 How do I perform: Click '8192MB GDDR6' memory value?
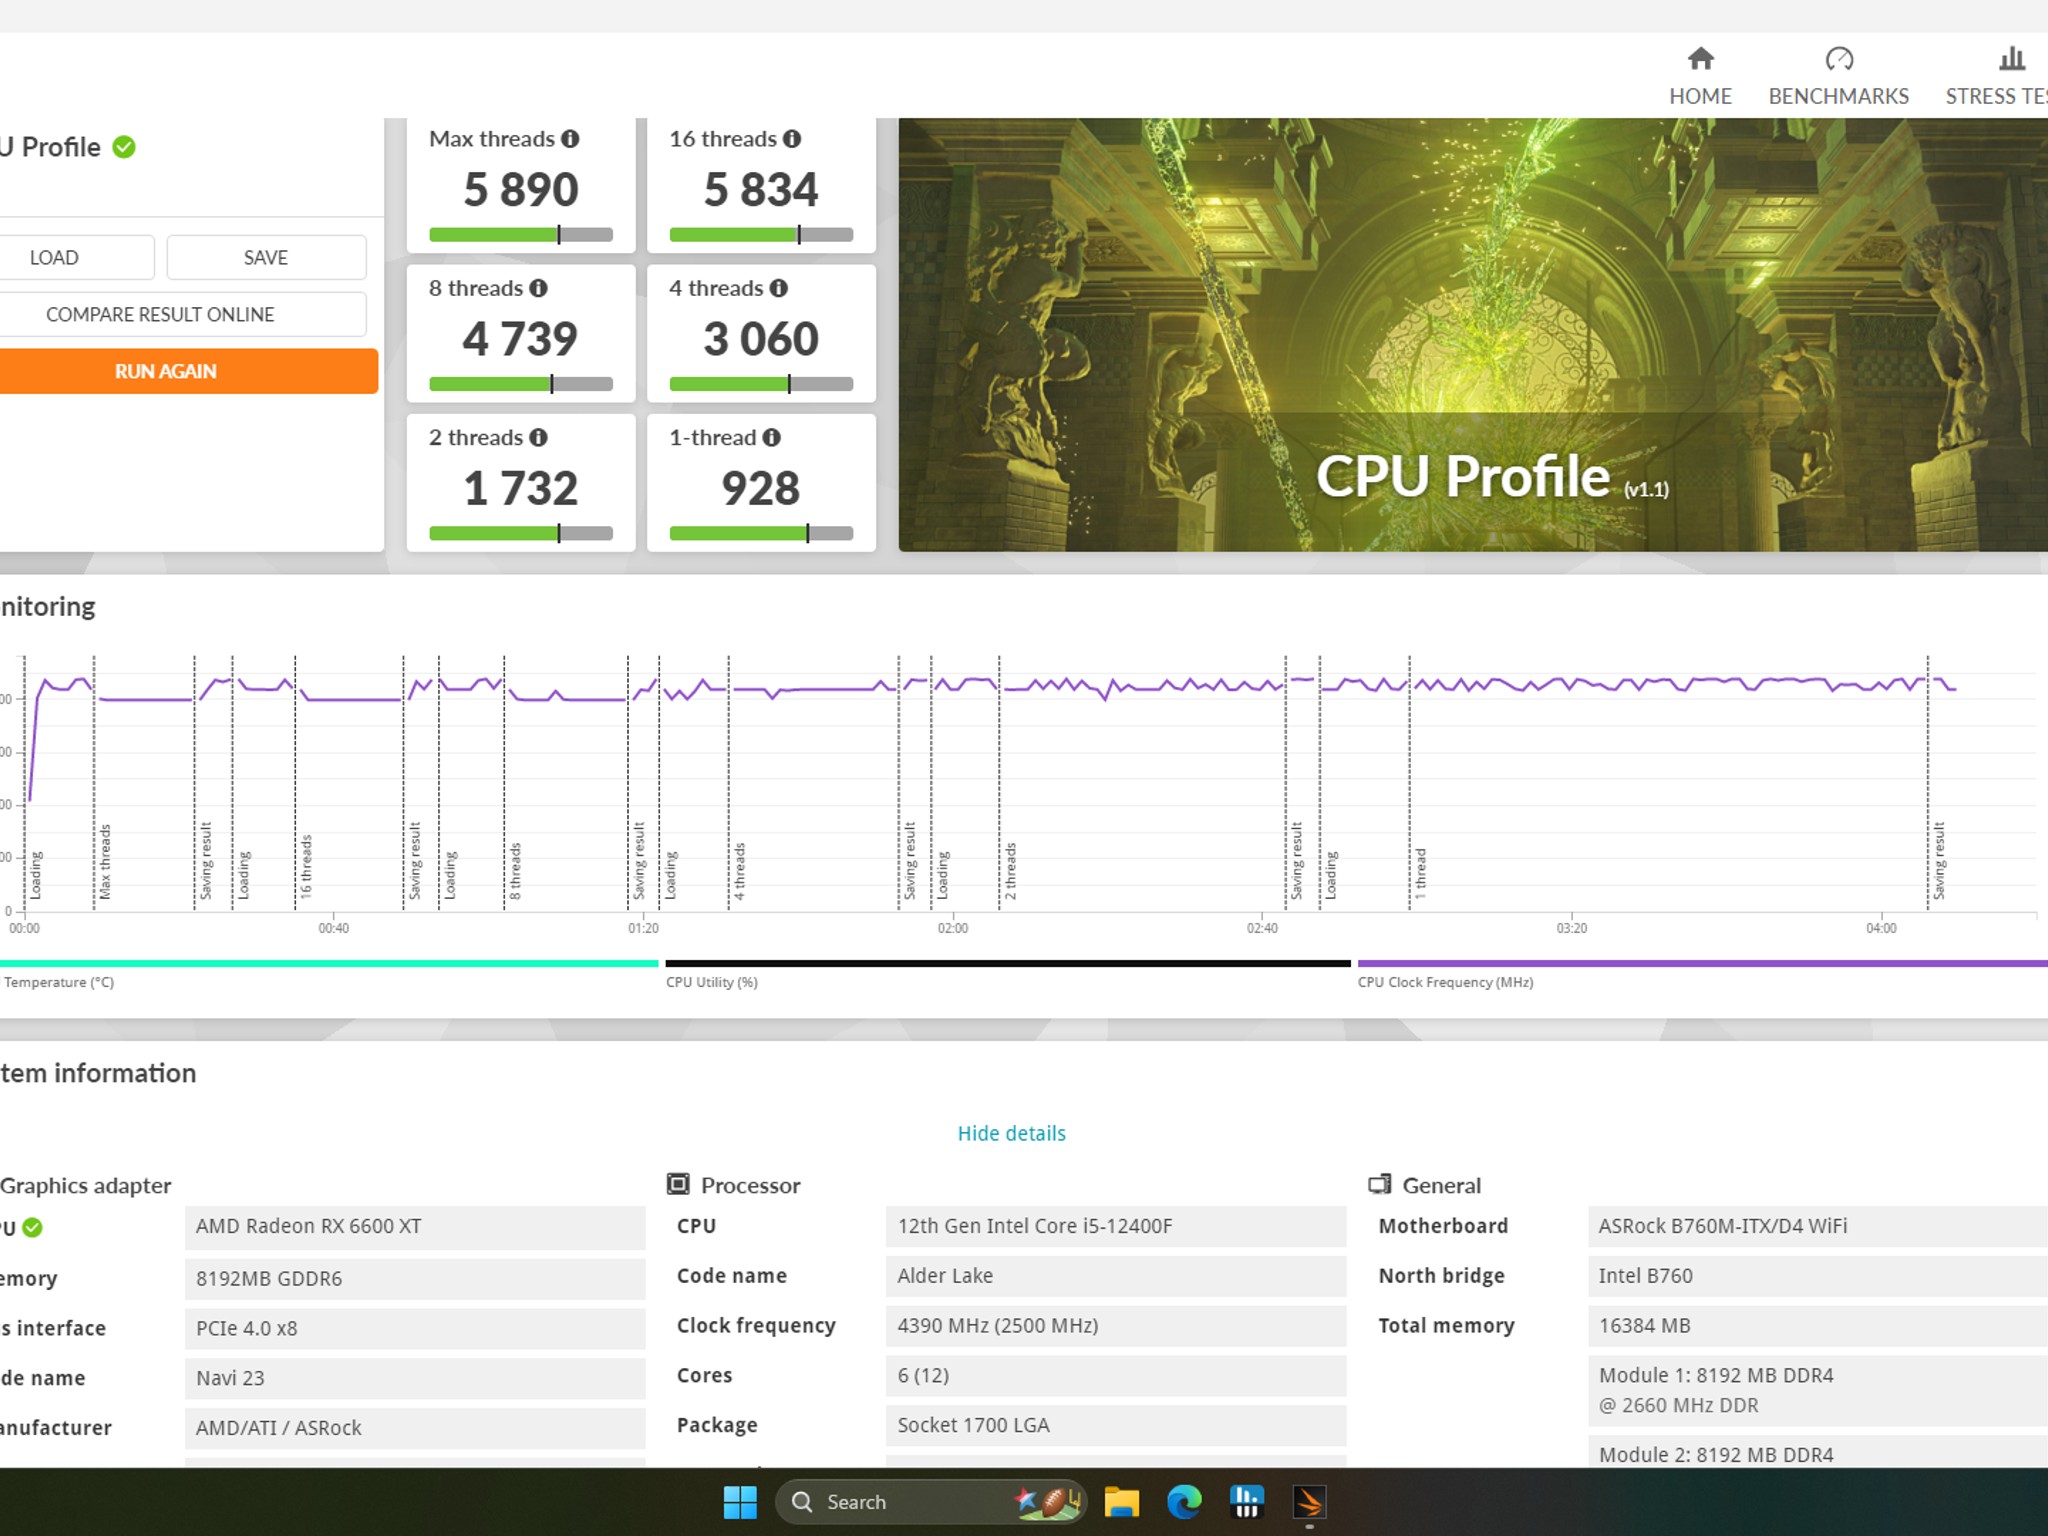click(x=415, y=1279)
